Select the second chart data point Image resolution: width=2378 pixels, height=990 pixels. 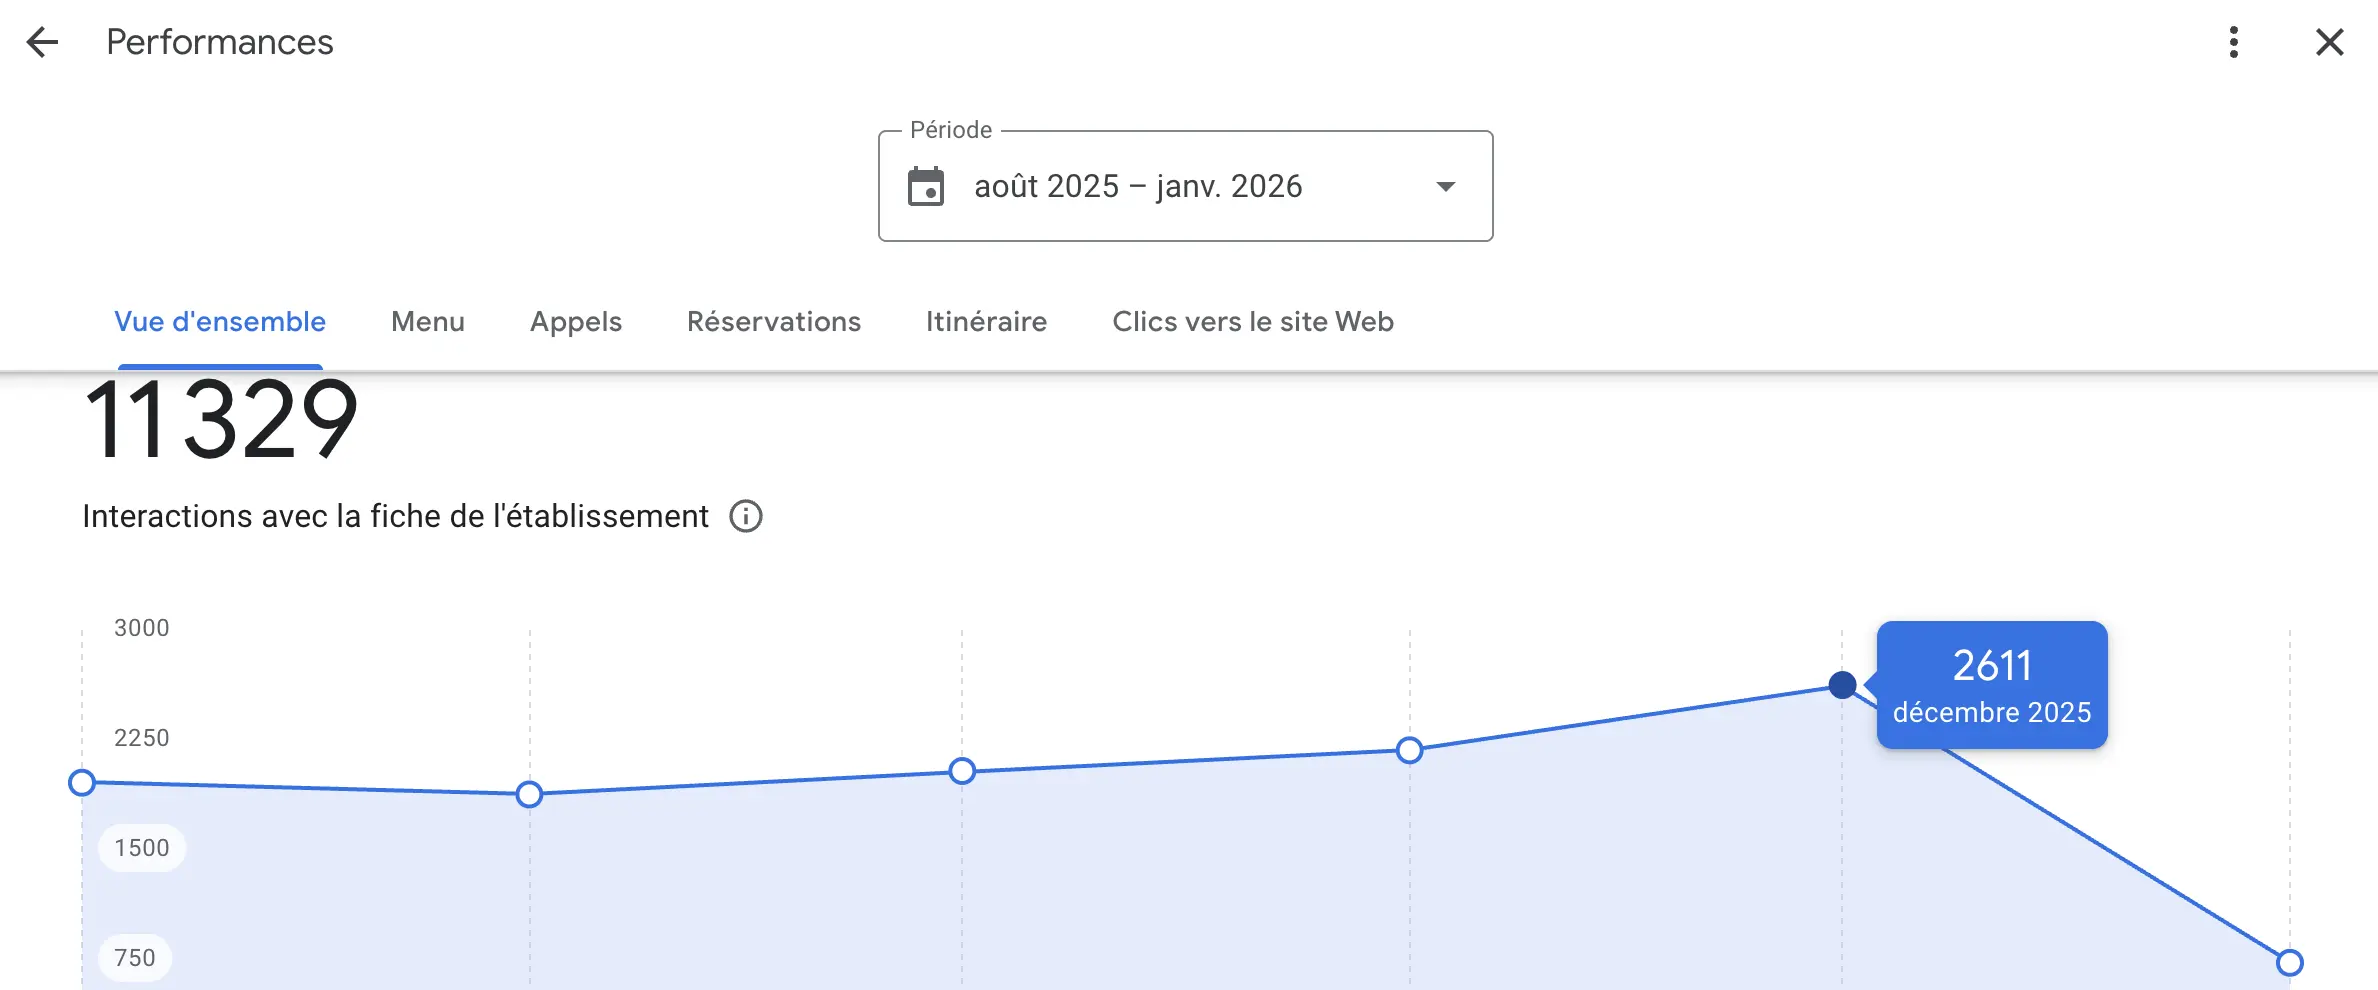pos(529,794)
